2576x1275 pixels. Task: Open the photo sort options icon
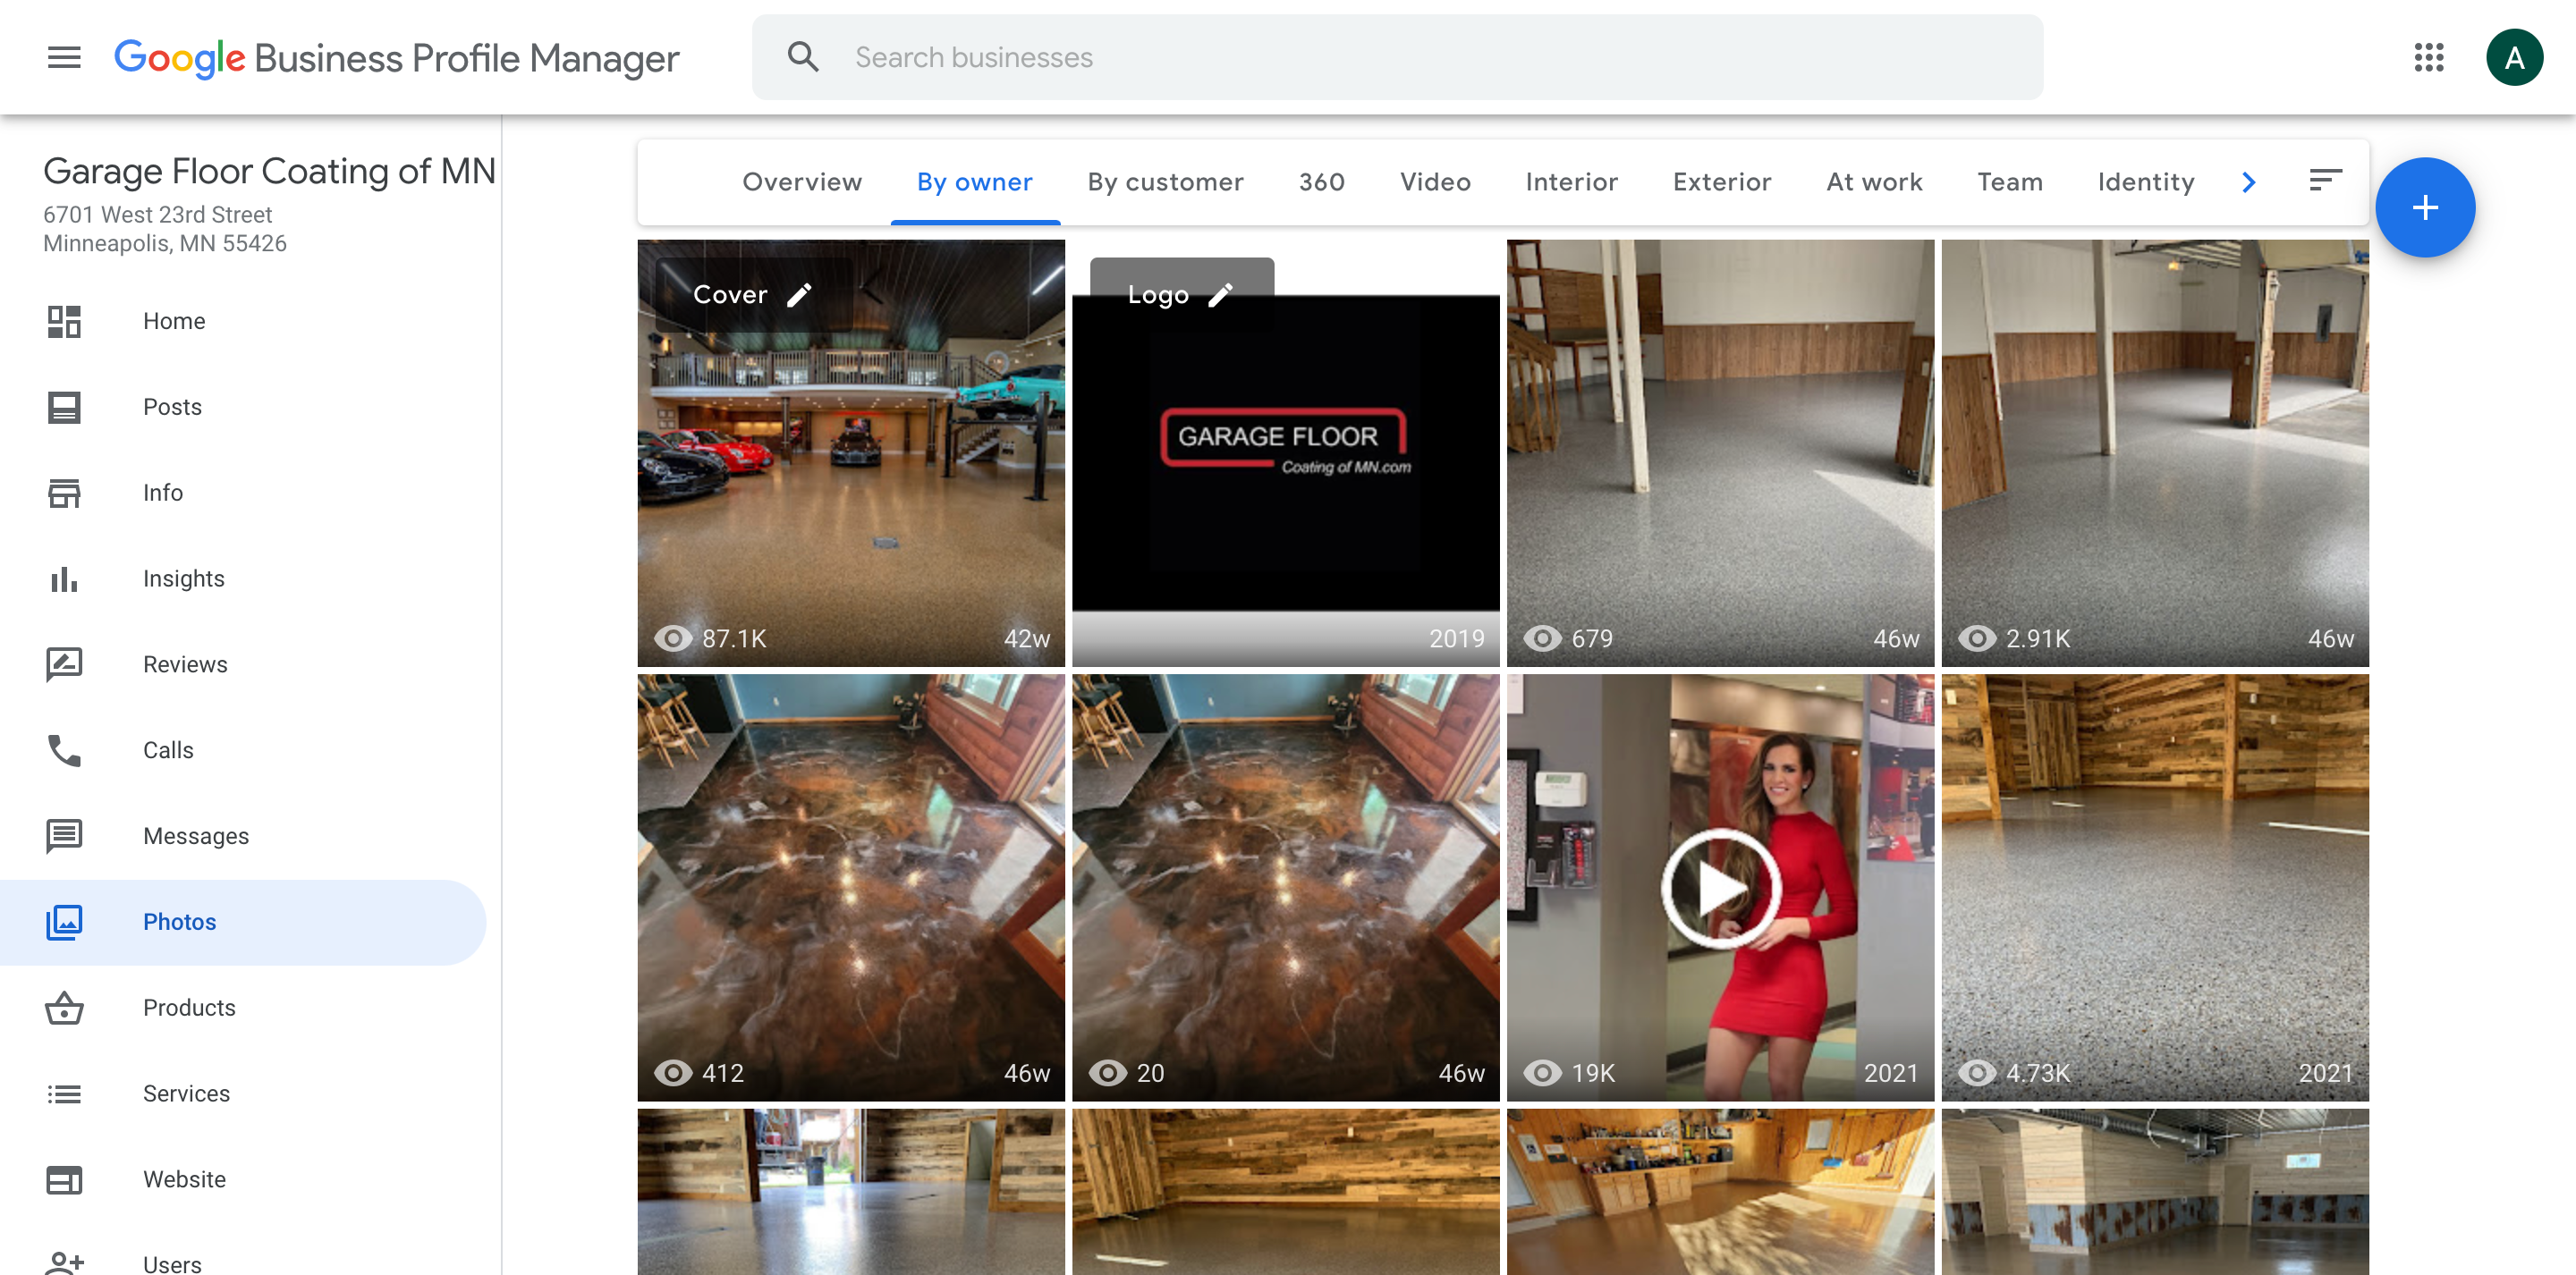(x=2325, y=181)
